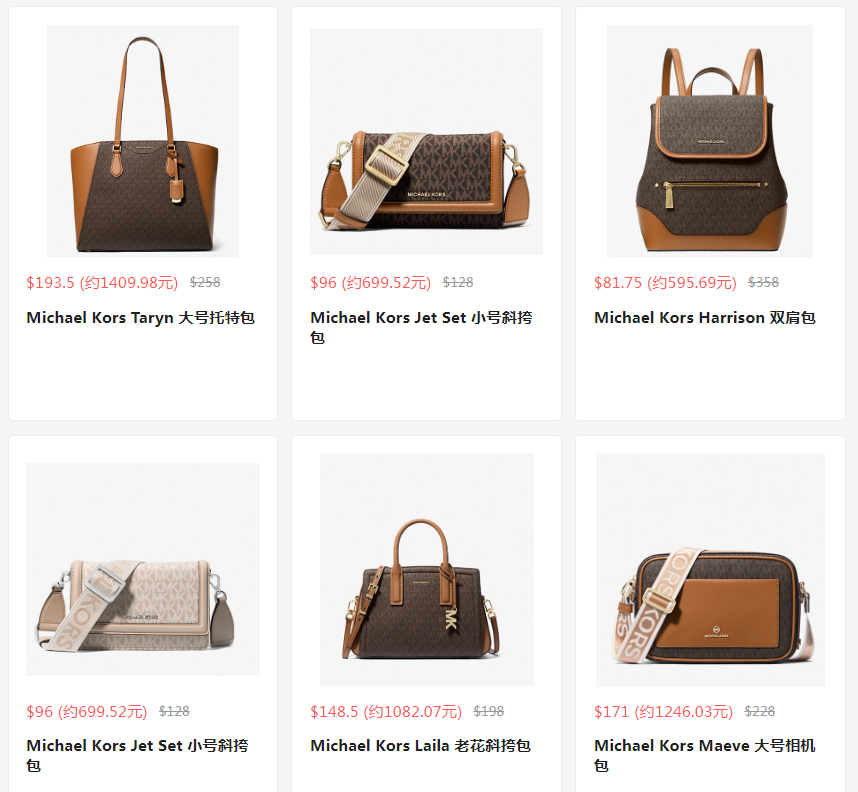The width and height of the screenshot is (858, 792).
Task: Open the beige Jet Set crossbody bag image
Action: pos(143,569)
